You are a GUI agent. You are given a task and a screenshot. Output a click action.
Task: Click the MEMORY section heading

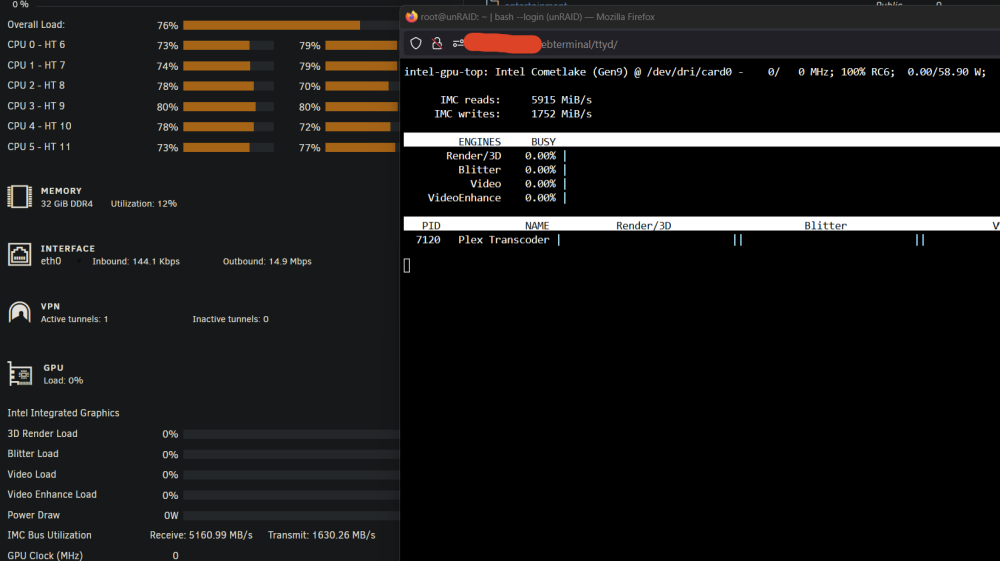click(x=61, y=191)
